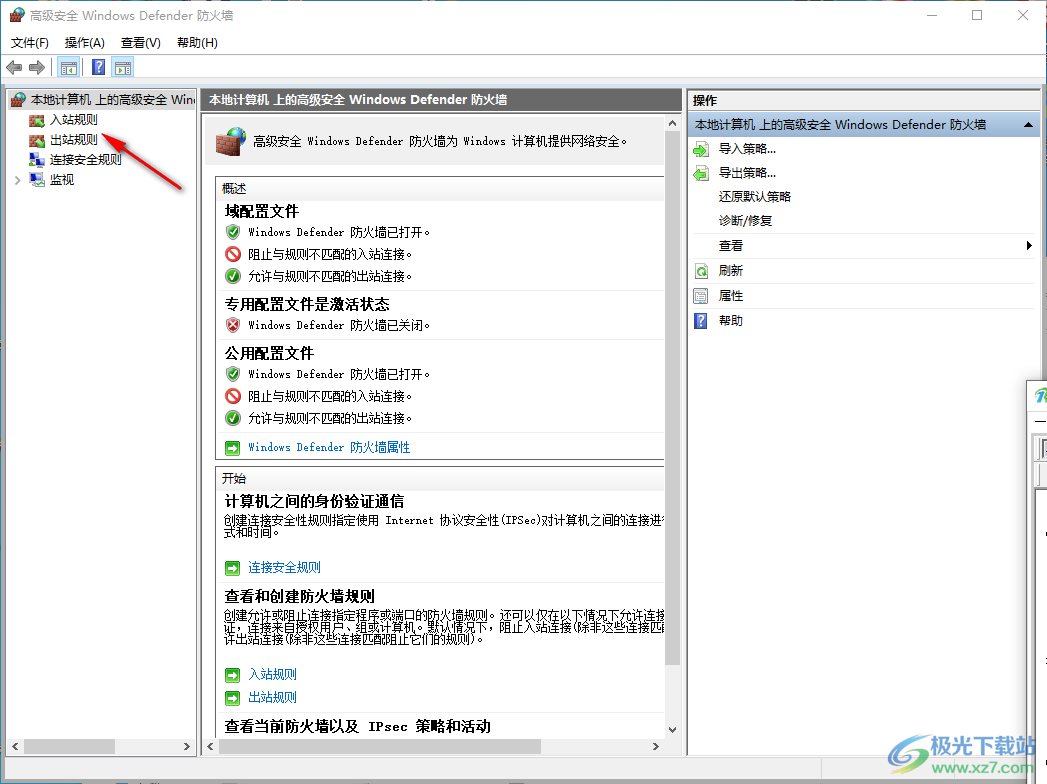This screenshot has width=1047, height=784.
Task: Click green arrow icon beside 防火墙属性 link
Action: click(x=232, y=448)
